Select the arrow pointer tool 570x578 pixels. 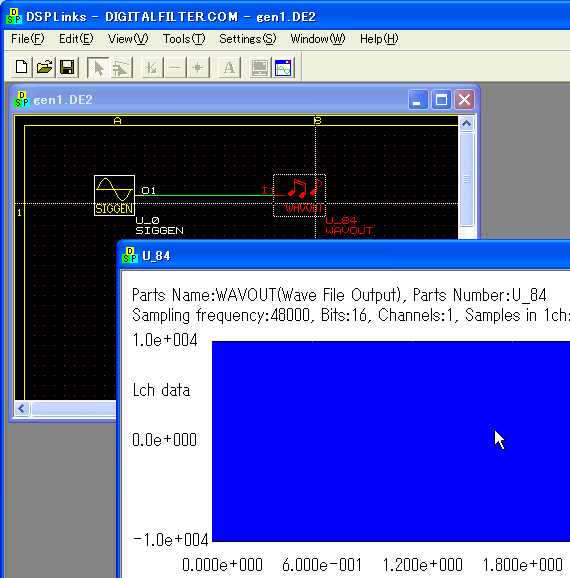tap(98, 67)
